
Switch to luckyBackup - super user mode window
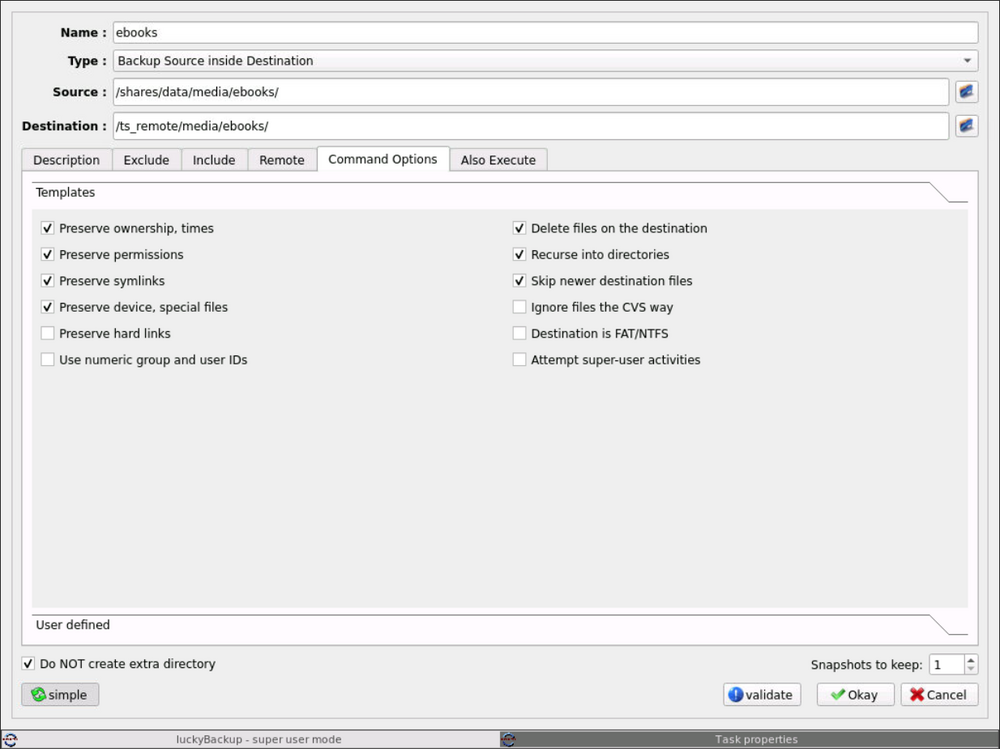250,739
